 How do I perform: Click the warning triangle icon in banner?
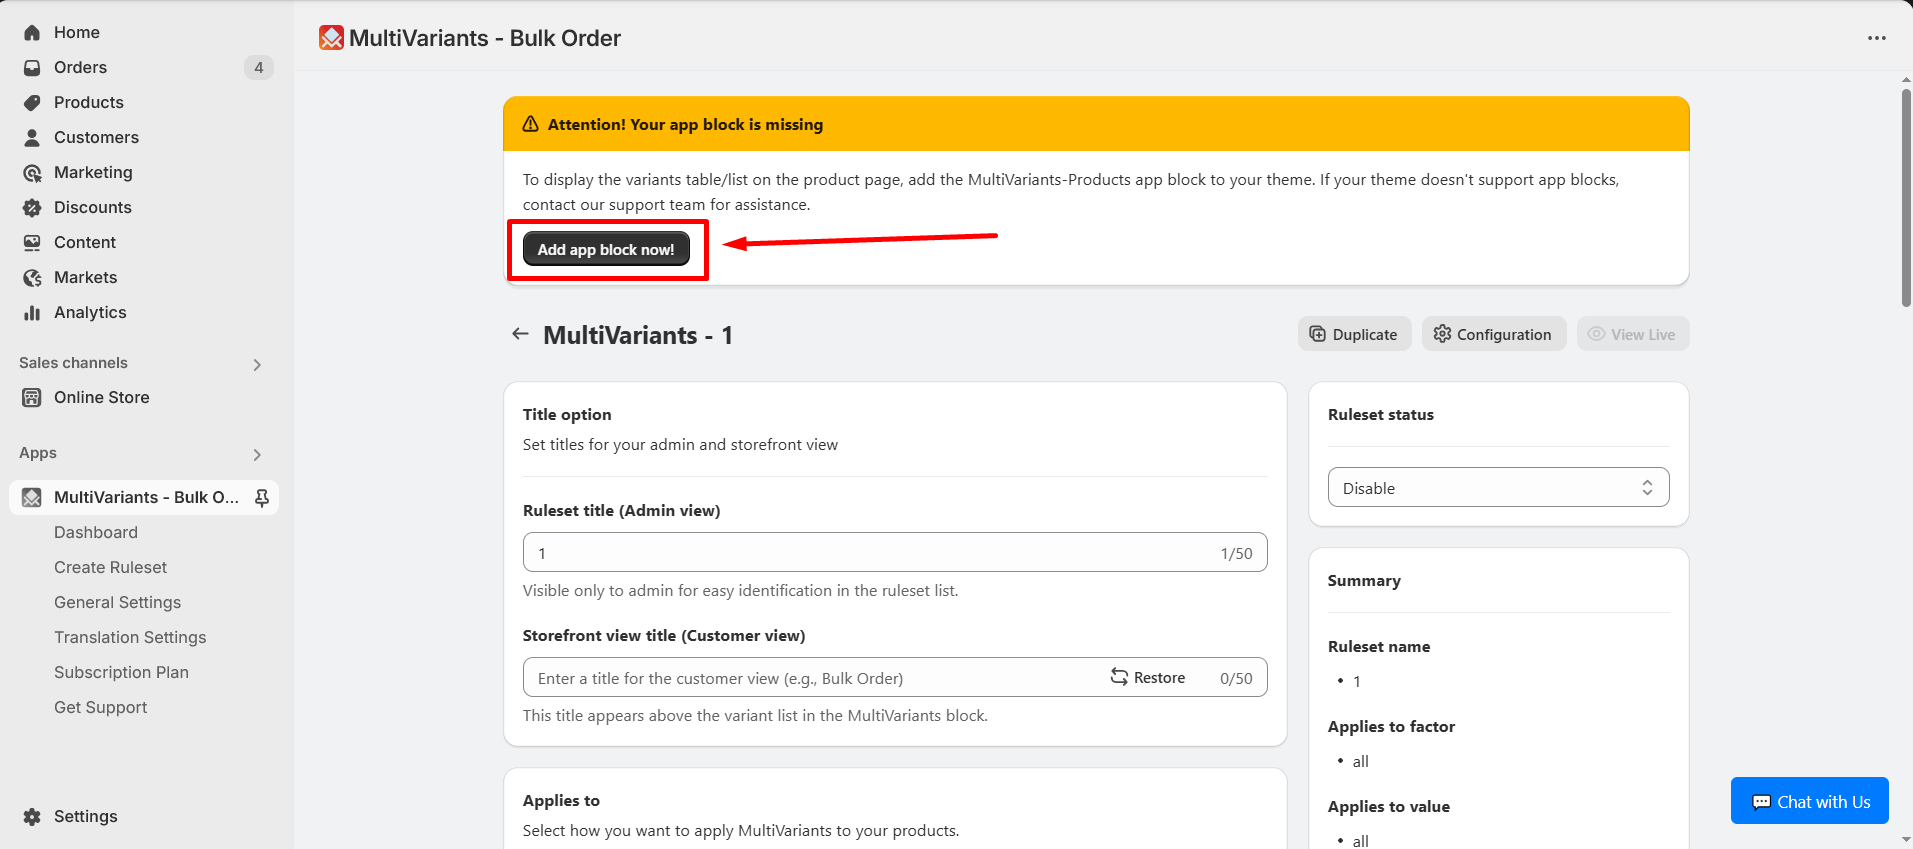pos(531,124)
